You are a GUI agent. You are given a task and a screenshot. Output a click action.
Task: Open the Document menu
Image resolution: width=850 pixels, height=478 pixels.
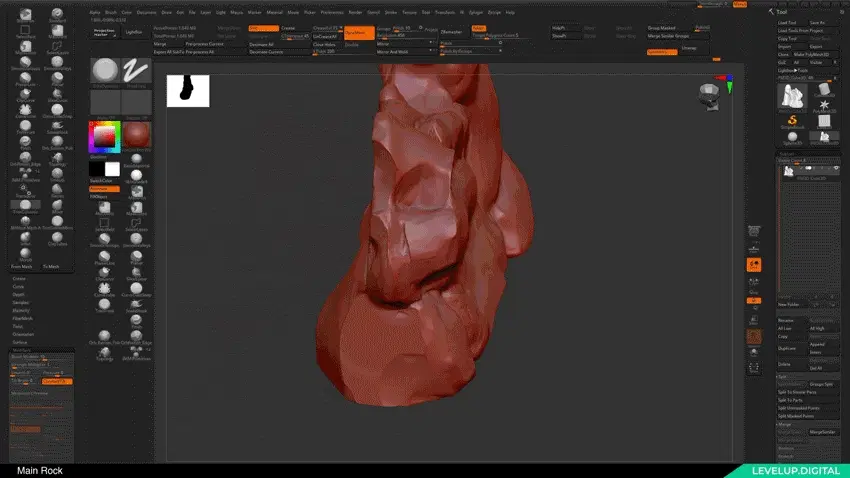pyautogui.click(x=146, y=12)
